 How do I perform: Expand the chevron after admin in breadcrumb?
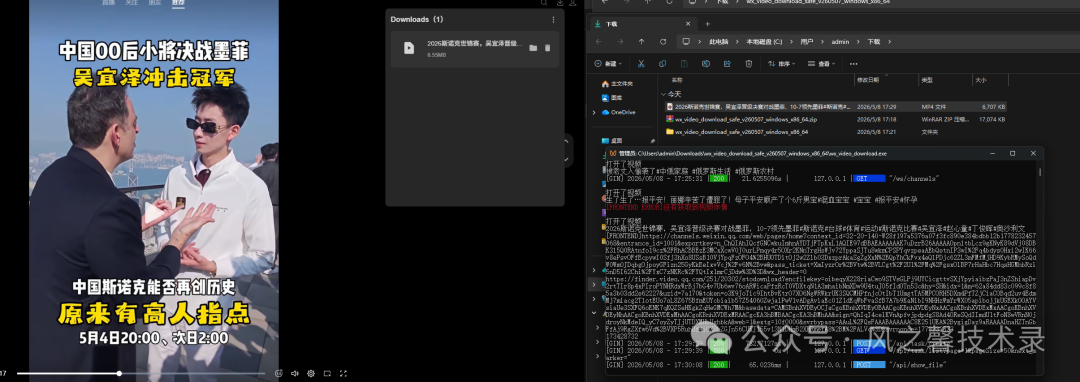pyautogui.click(x=858, y=42)
